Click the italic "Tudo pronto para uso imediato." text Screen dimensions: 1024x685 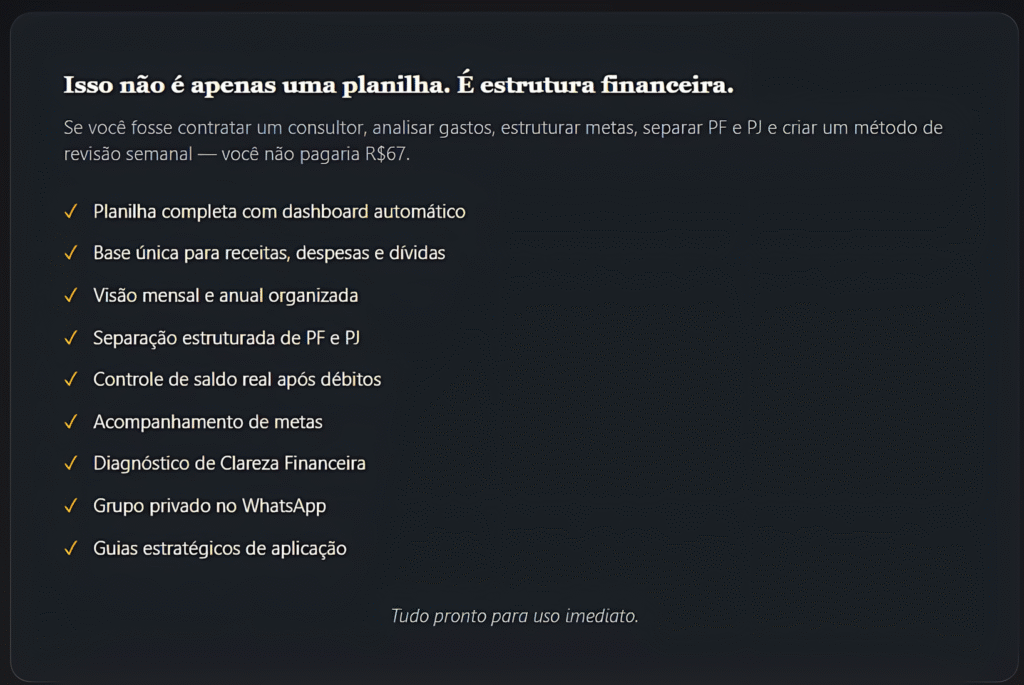(514, 616)
